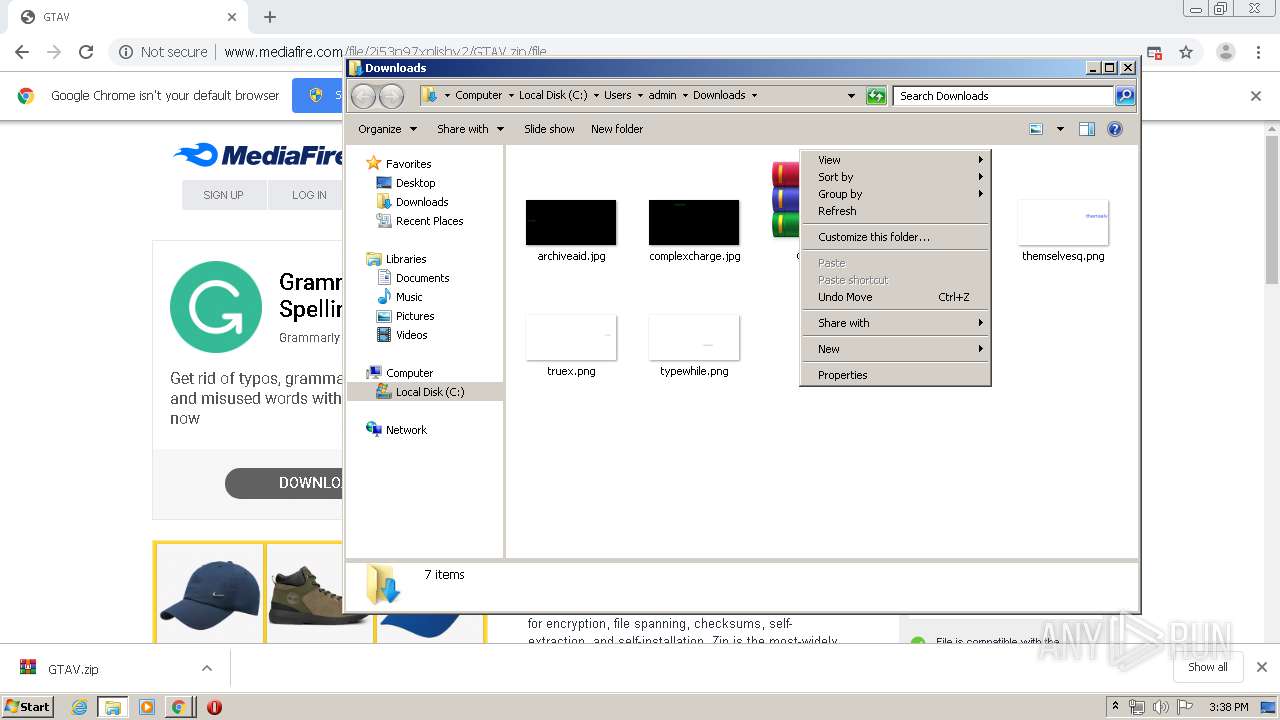Viewport: 1280px width, 720px height.
Task: Click the Users breadcrumb in address bar
Action: coord(617,96)
